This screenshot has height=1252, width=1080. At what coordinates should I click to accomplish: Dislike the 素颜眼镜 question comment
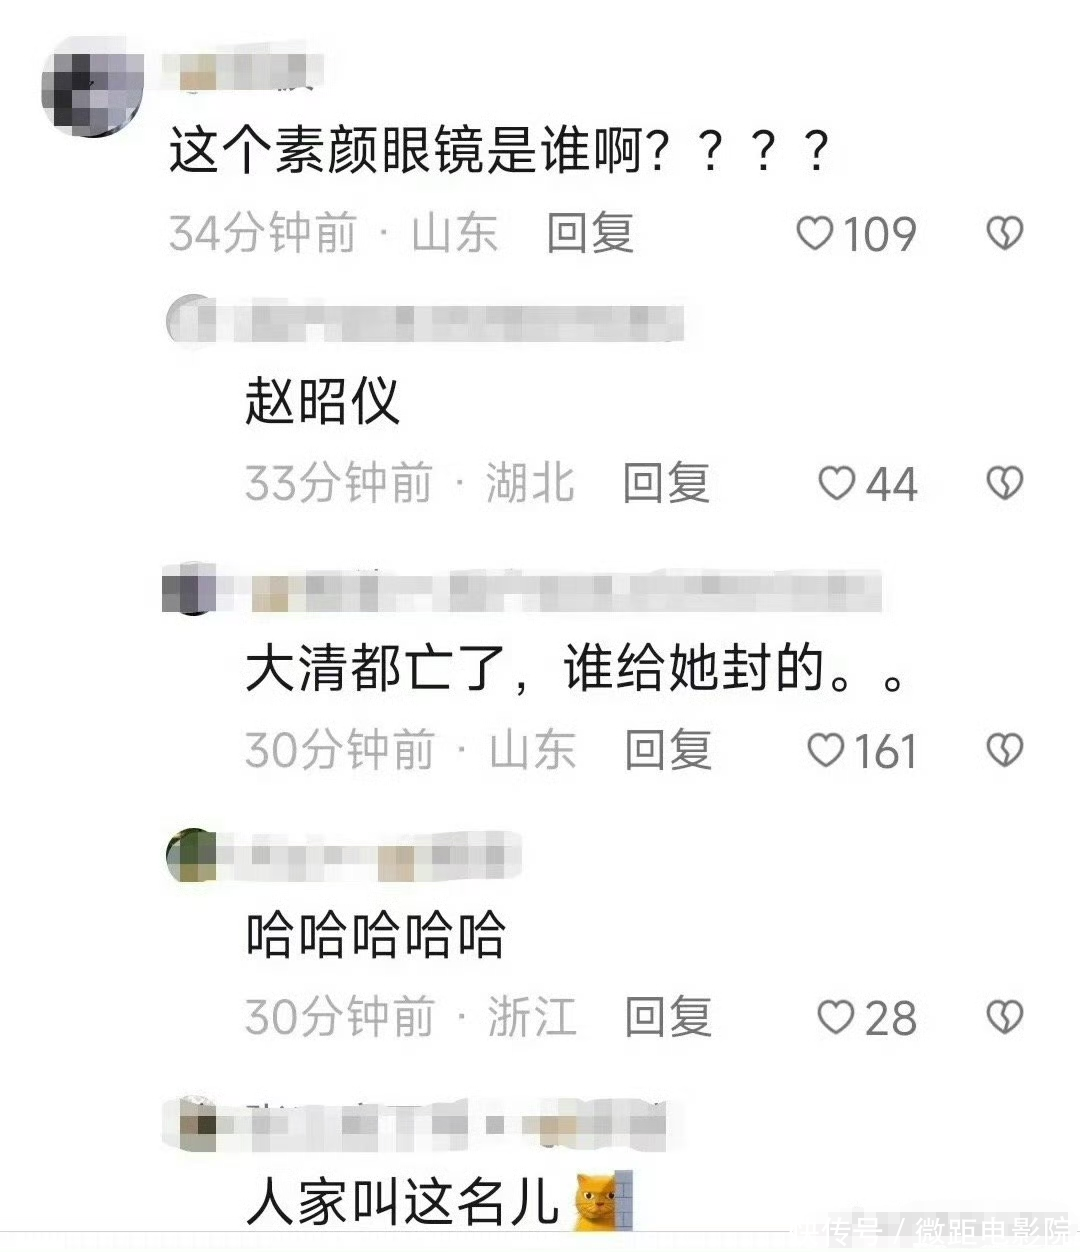tap(1004, 234)
